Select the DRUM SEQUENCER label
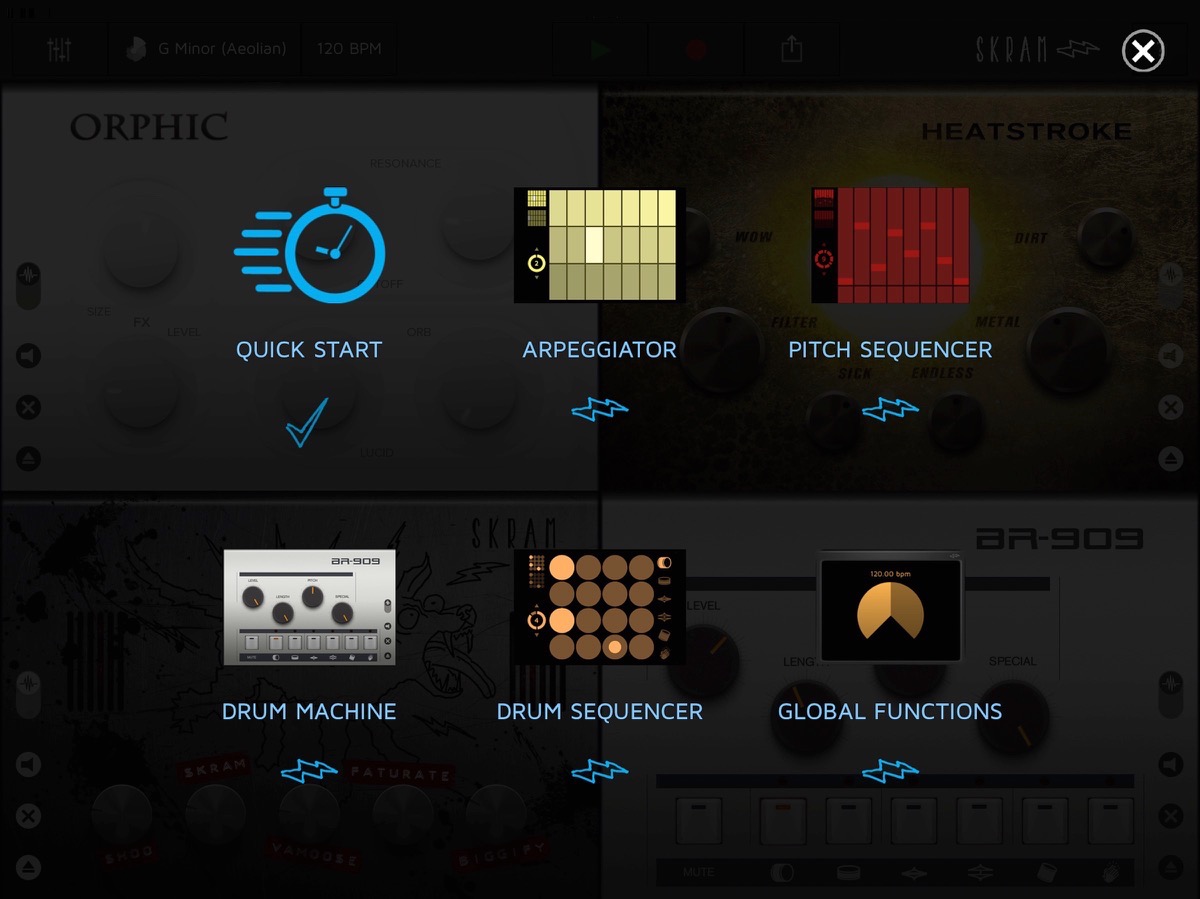The width and height of the screenshot is (1200, 899). coord(600,712)
